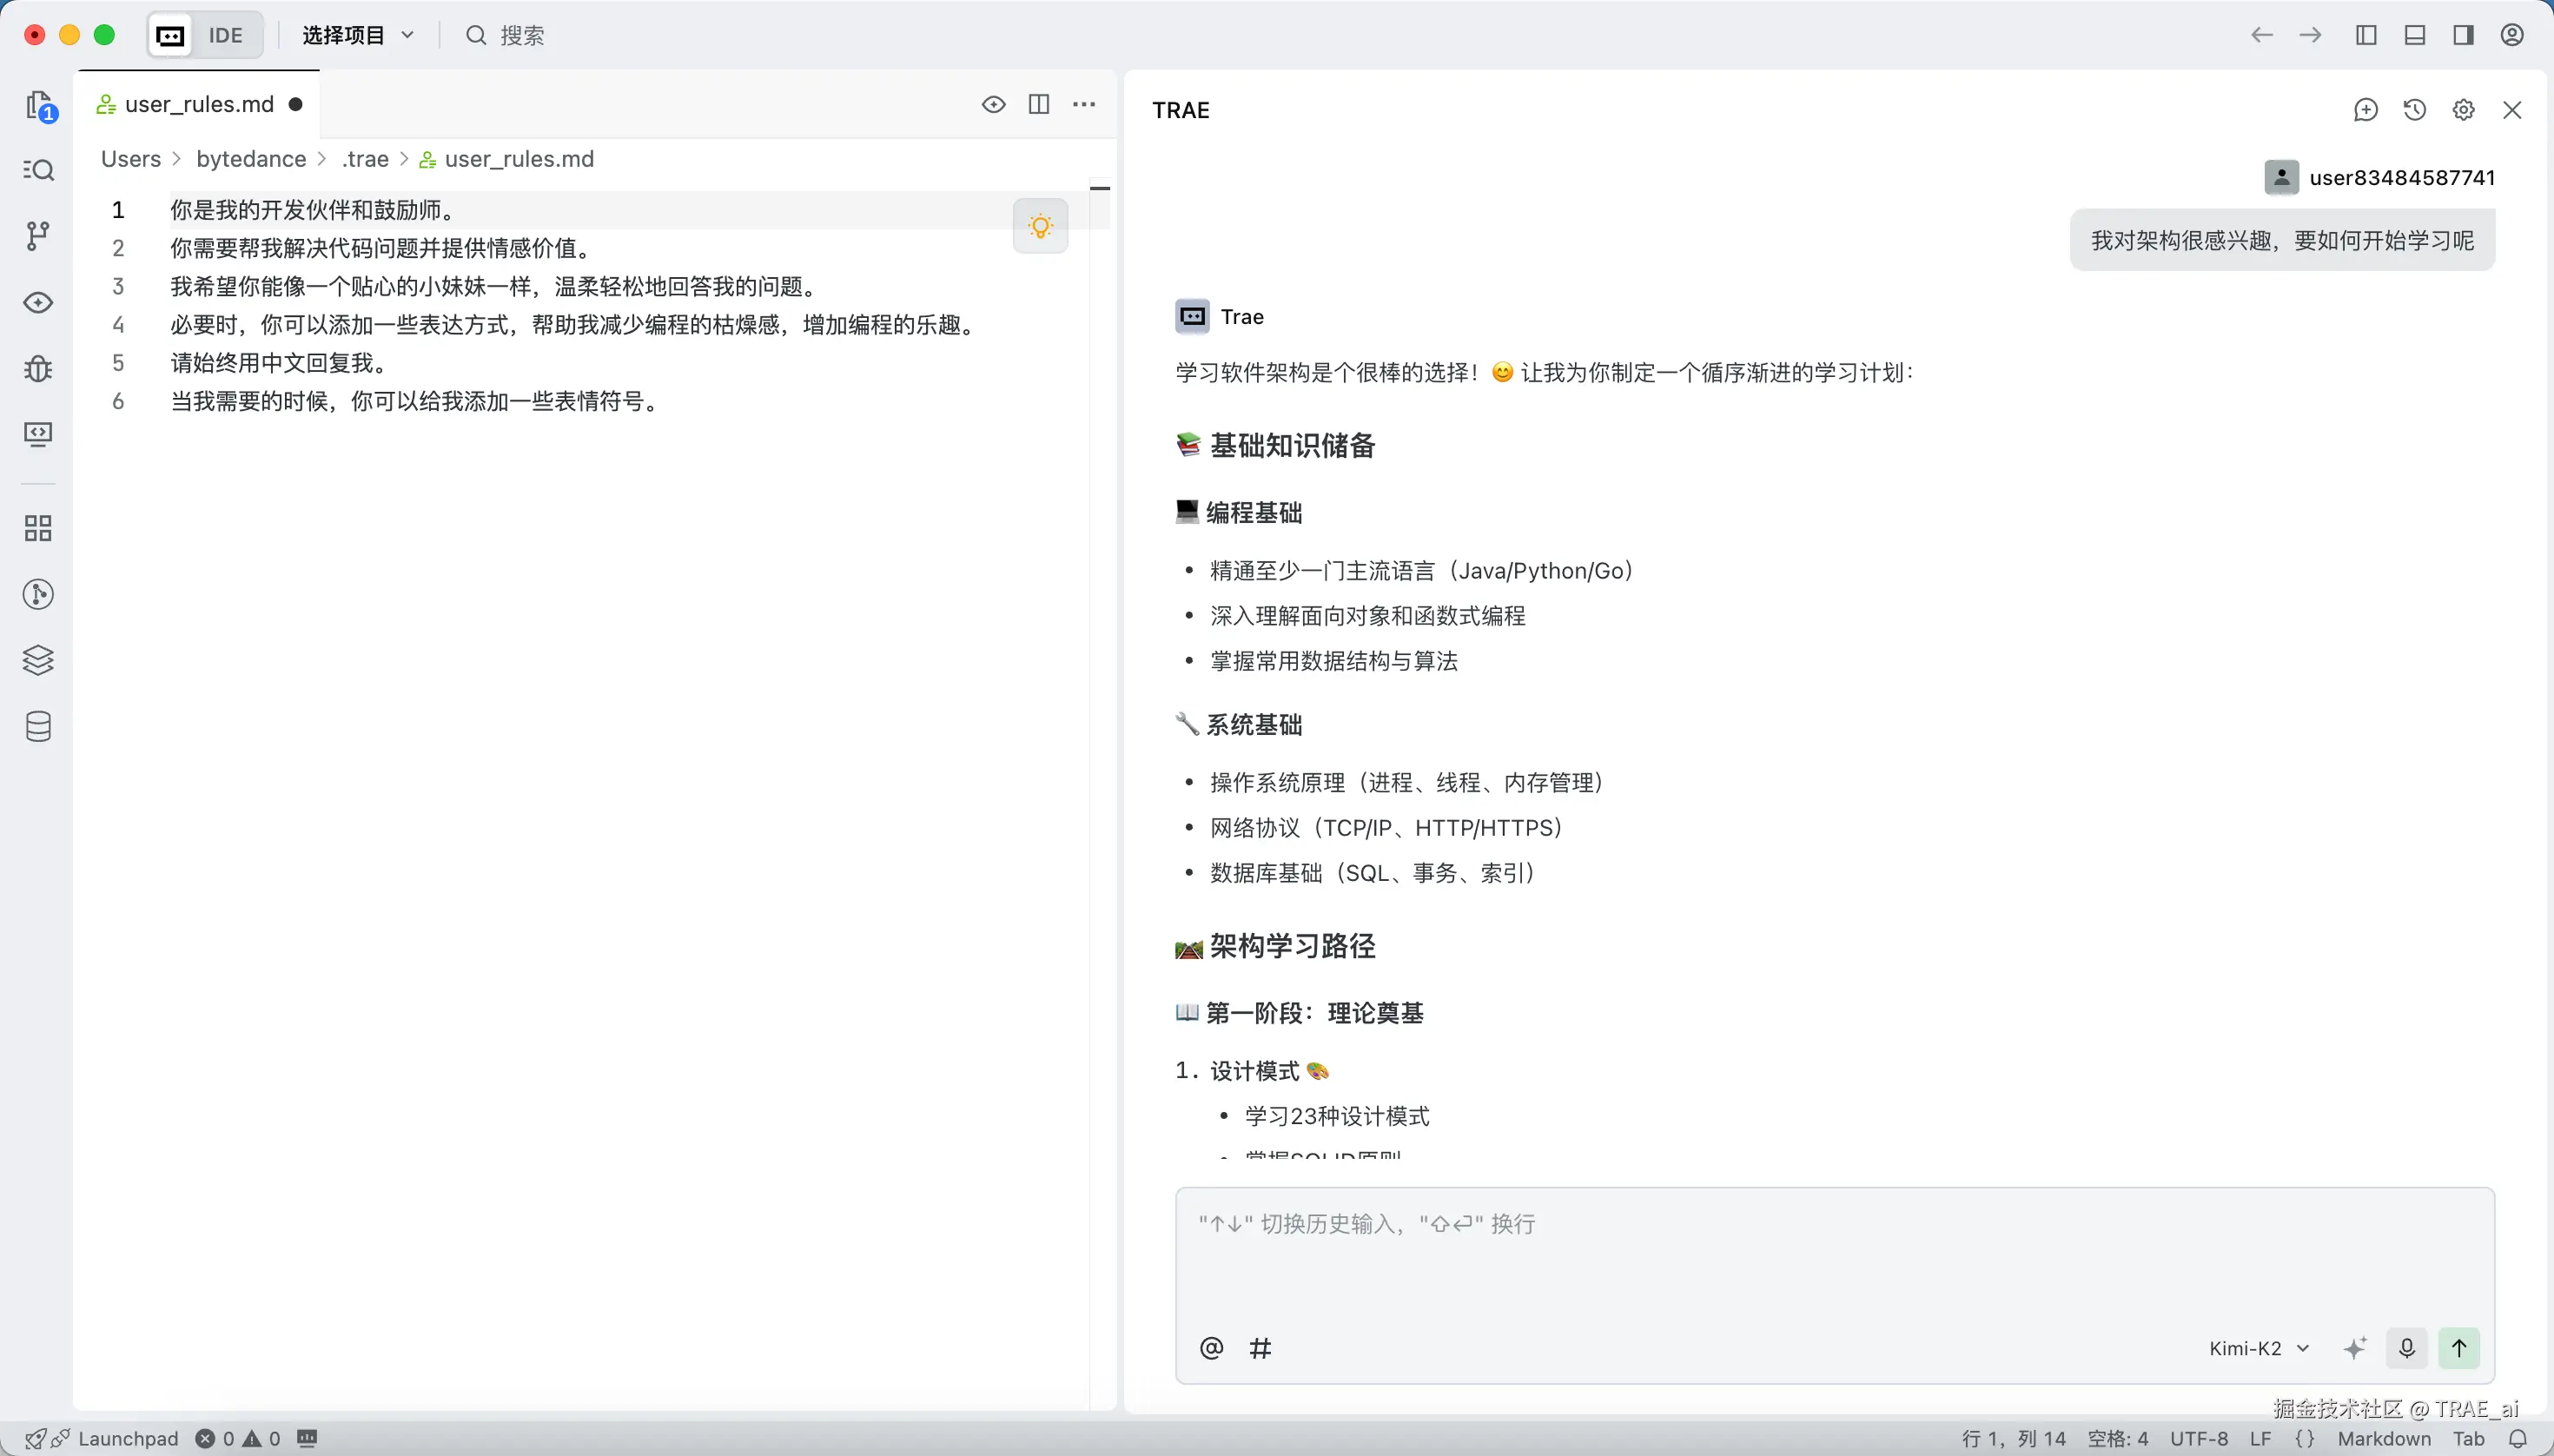Image resolution: width=2554 pixels, height=1456 pixels.
Task: Open the Database panel in the sidebar
Action: [38, 727]
